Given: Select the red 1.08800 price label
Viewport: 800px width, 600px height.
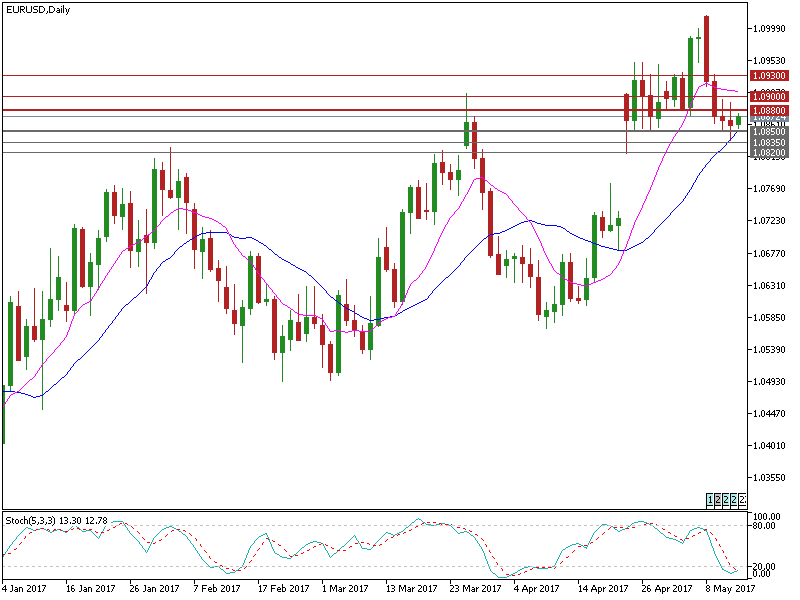Looking at the screenshot, I should coord(769,110).
